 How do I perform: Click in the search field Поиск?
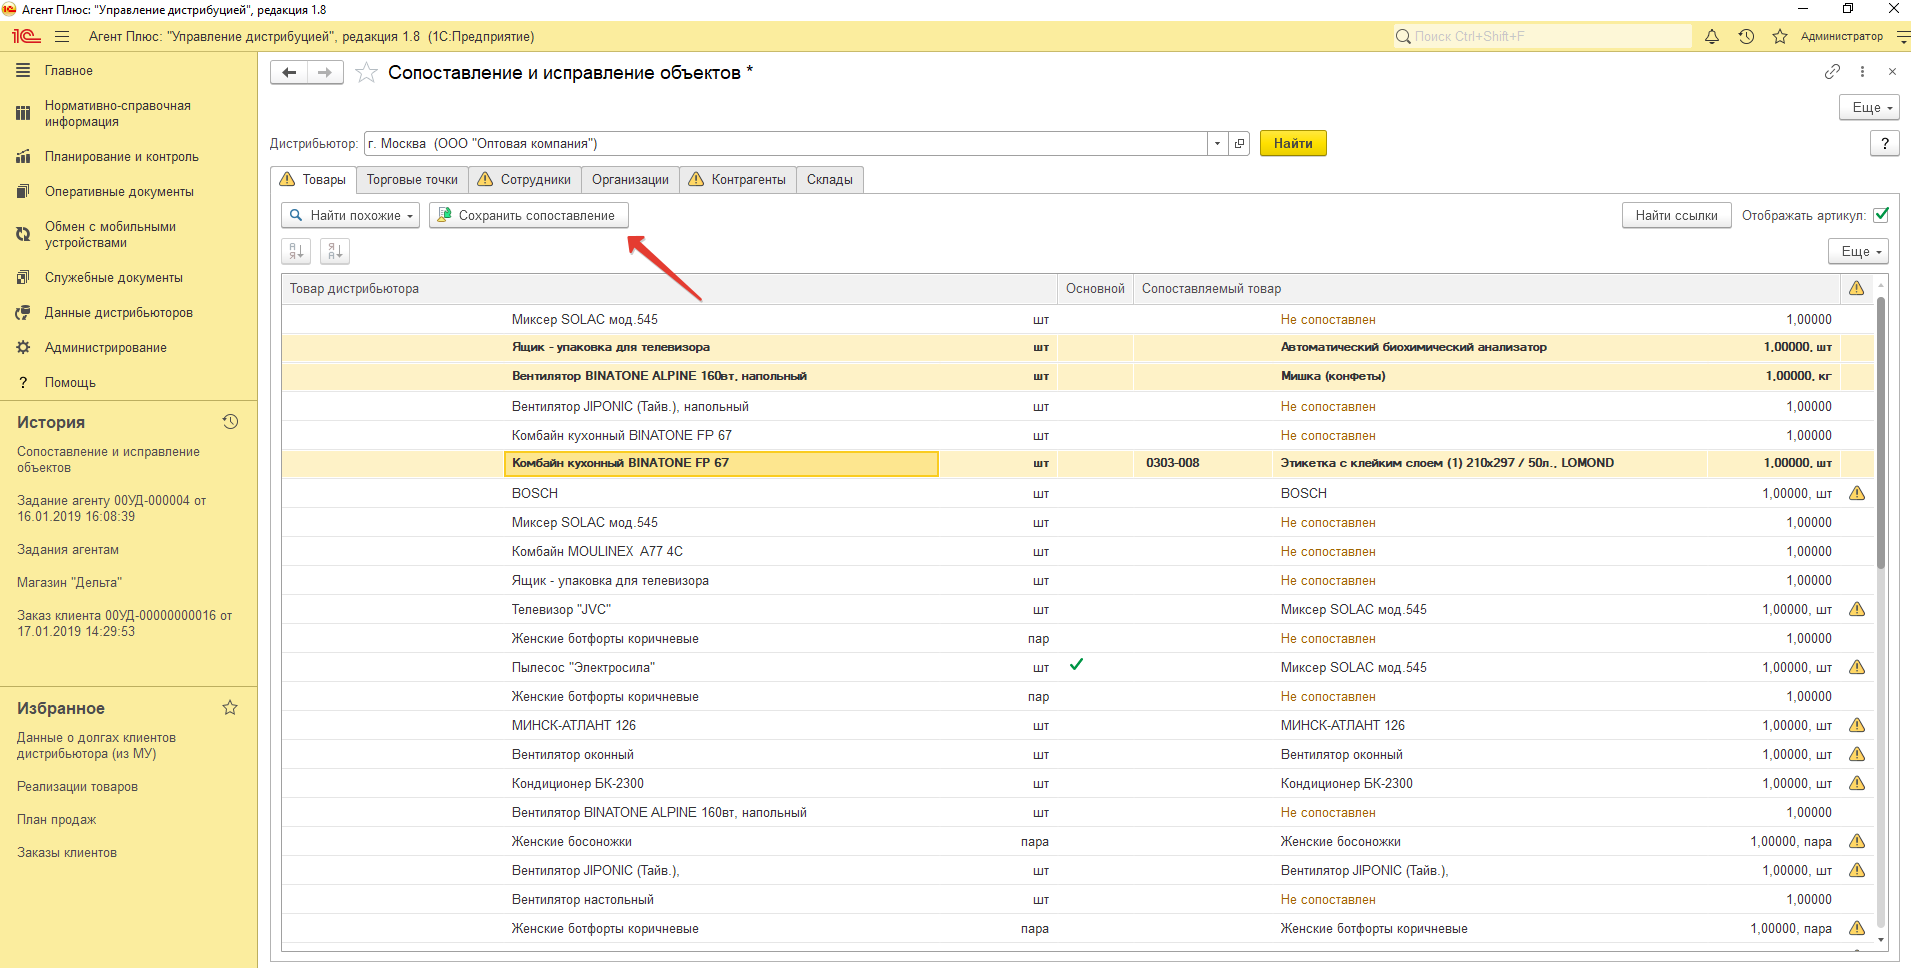click(x=1542, y=36)
